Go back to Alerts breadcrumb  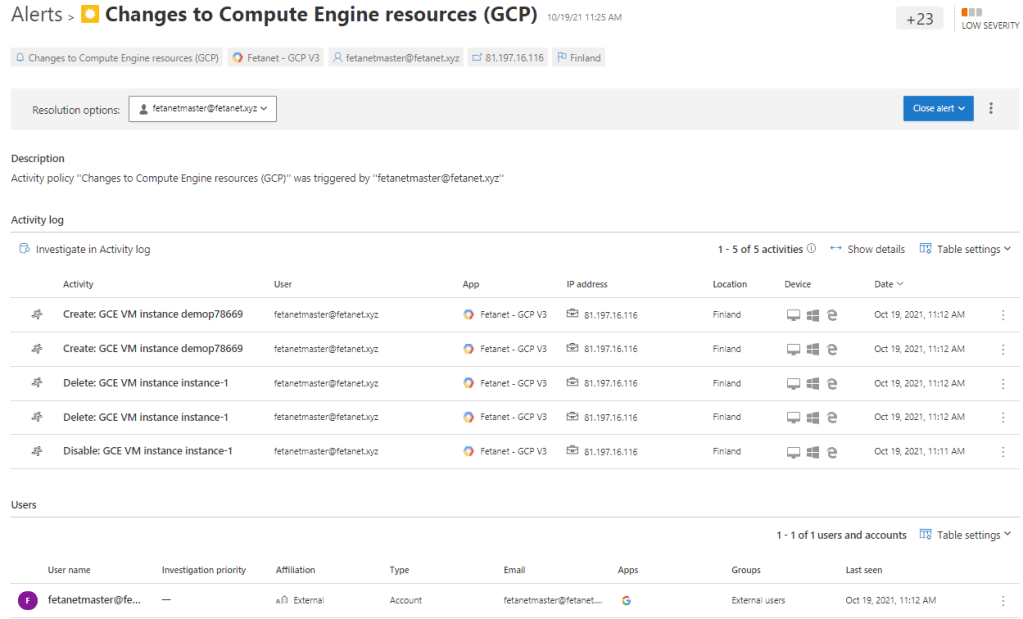tap(37, 15)
